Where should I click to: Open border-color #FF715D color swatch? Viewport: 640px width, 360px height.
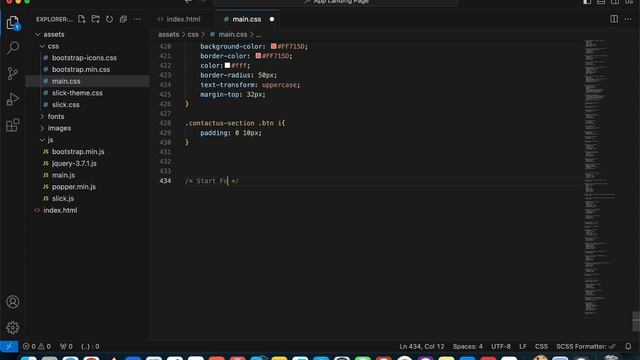coord(258,56)
